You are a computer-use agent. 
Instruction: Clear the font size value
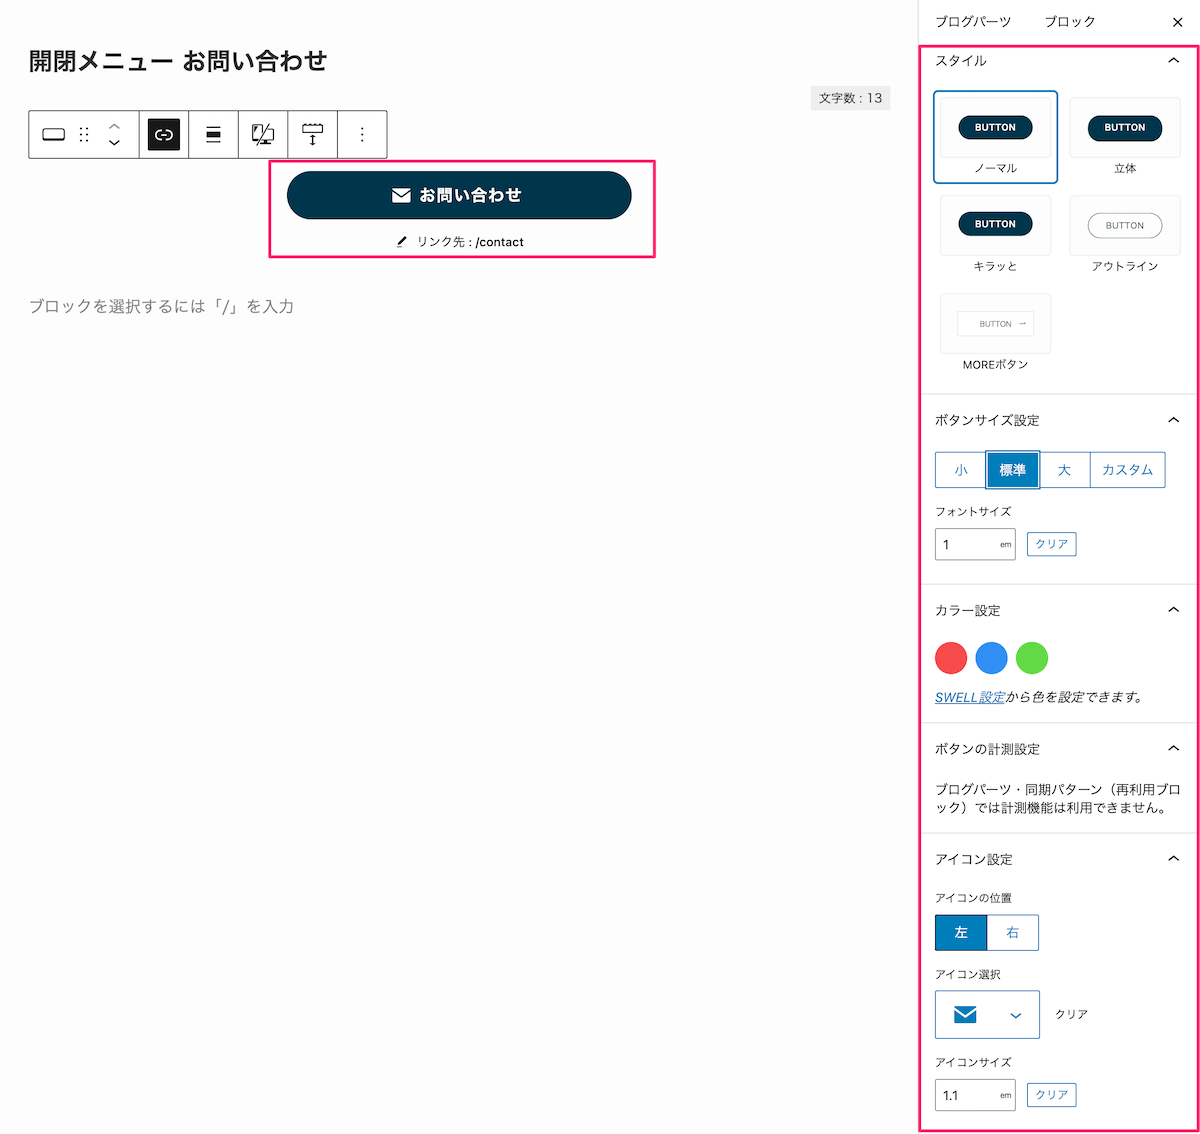pos(1051,544)
